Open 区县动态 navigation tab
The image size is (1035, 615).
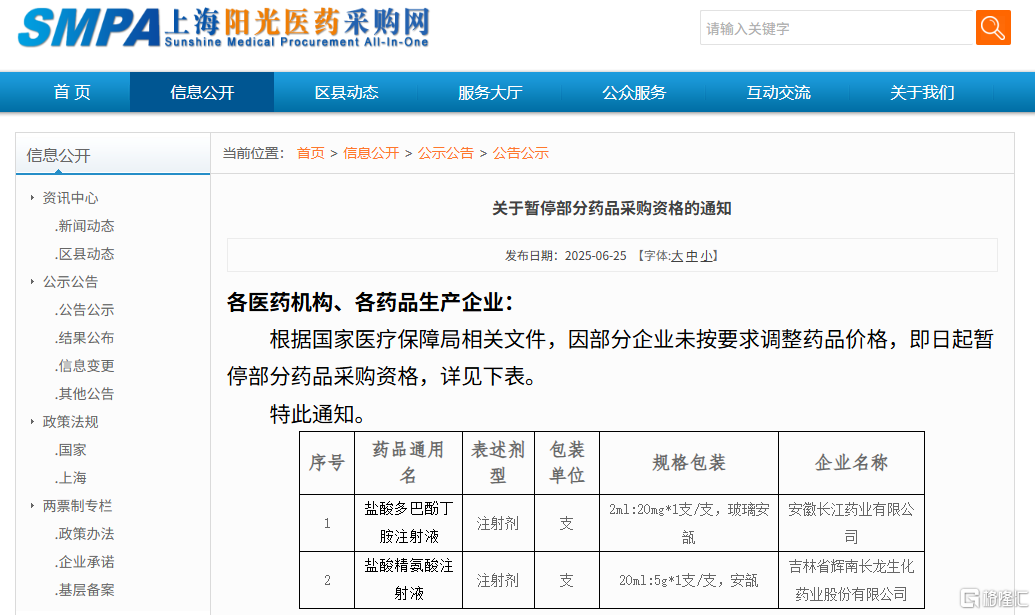pyautogui.click(x=346, y=92)
